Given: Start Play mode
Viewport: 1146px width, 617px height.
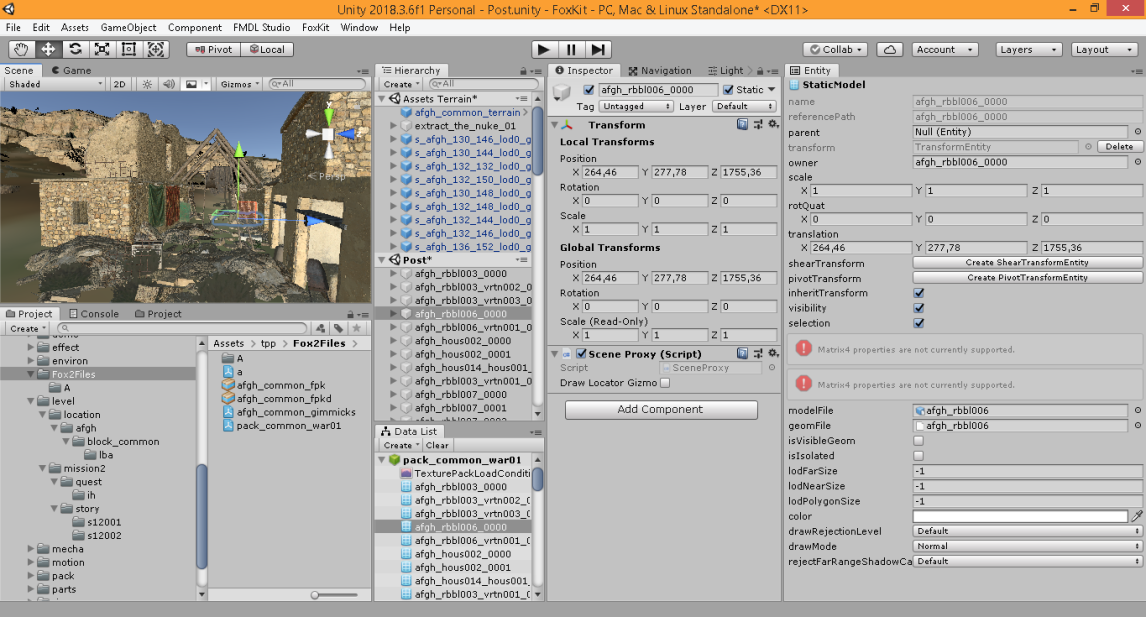Looking at the screenshot, I should 543,49.
